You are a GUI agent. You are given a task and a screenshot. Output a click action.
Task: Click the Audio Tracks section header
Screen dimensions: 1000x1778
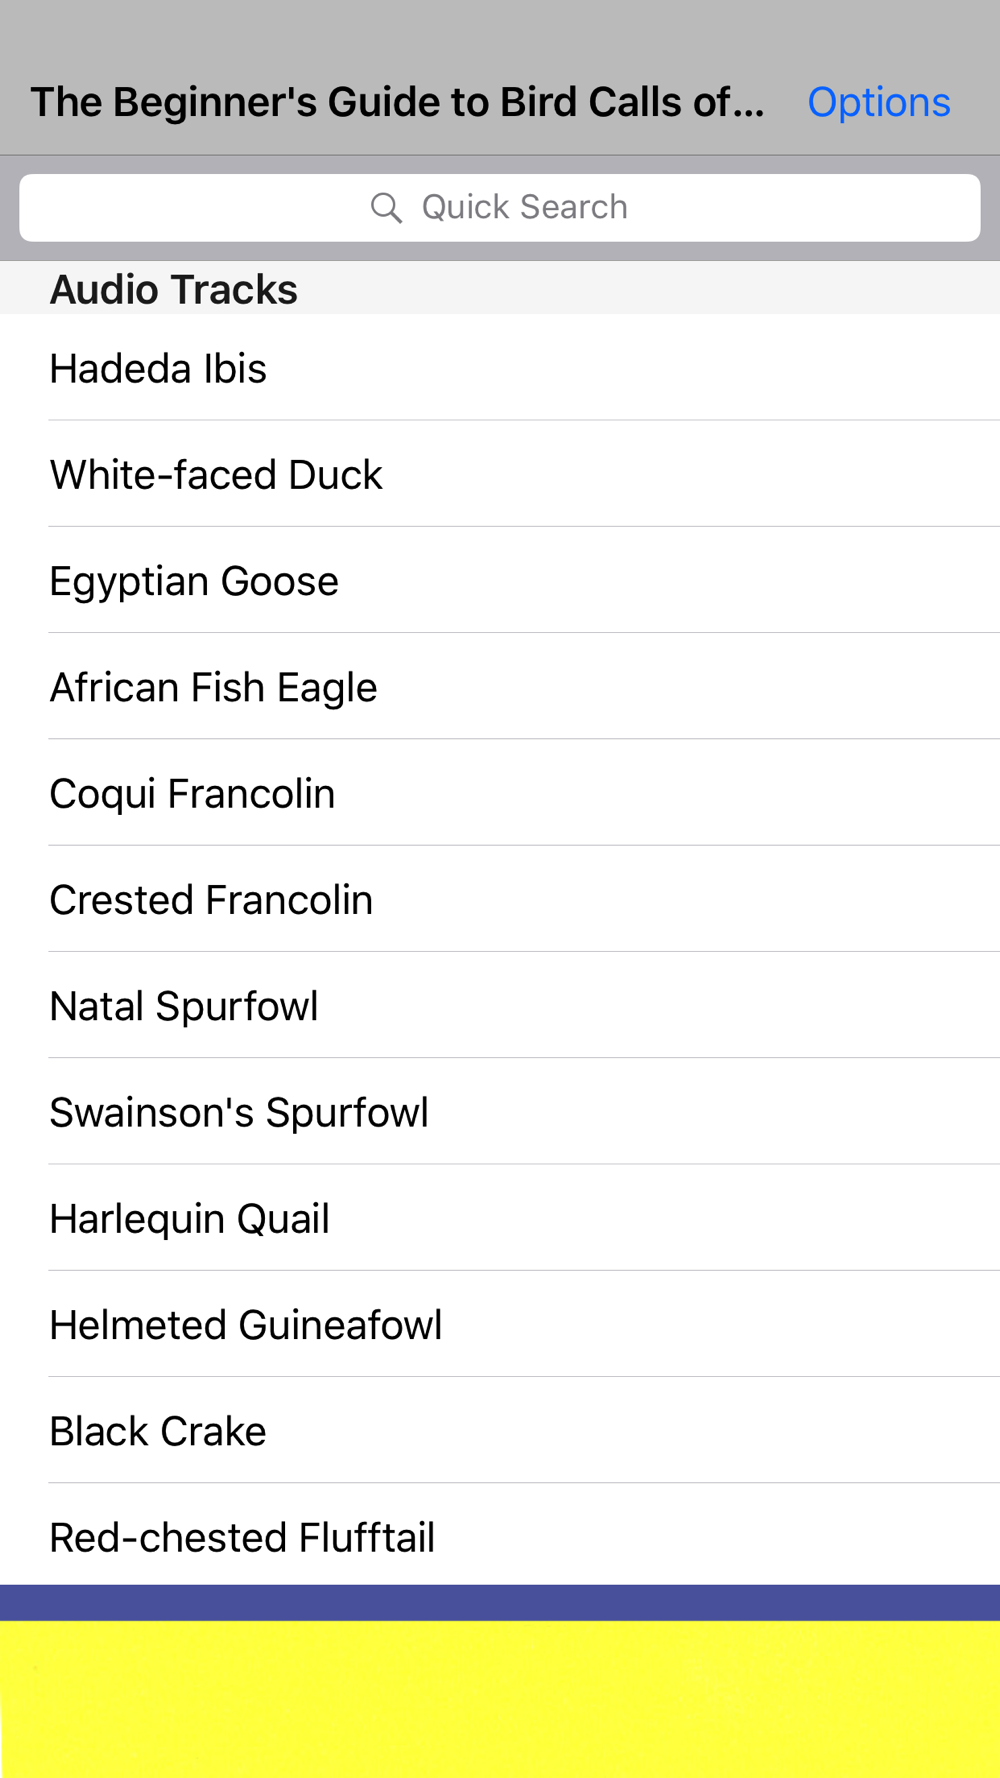[174, 290]
